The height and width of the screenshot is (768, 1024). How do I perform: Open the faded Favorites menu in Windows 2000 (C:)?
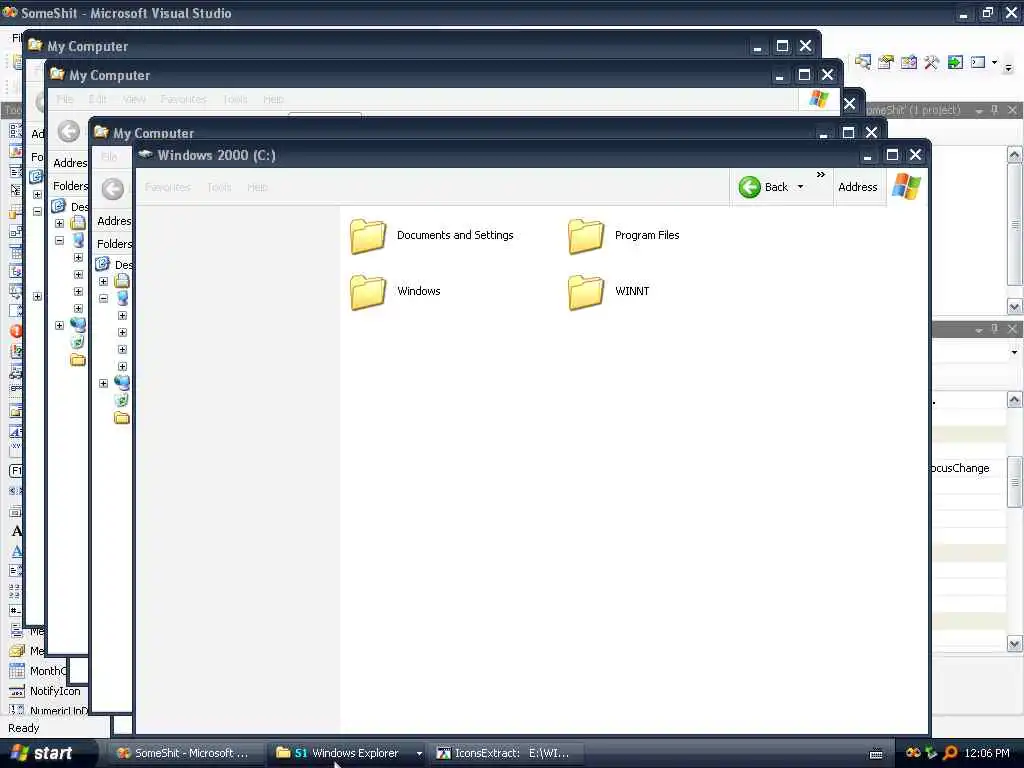click(x=168, y=187)
